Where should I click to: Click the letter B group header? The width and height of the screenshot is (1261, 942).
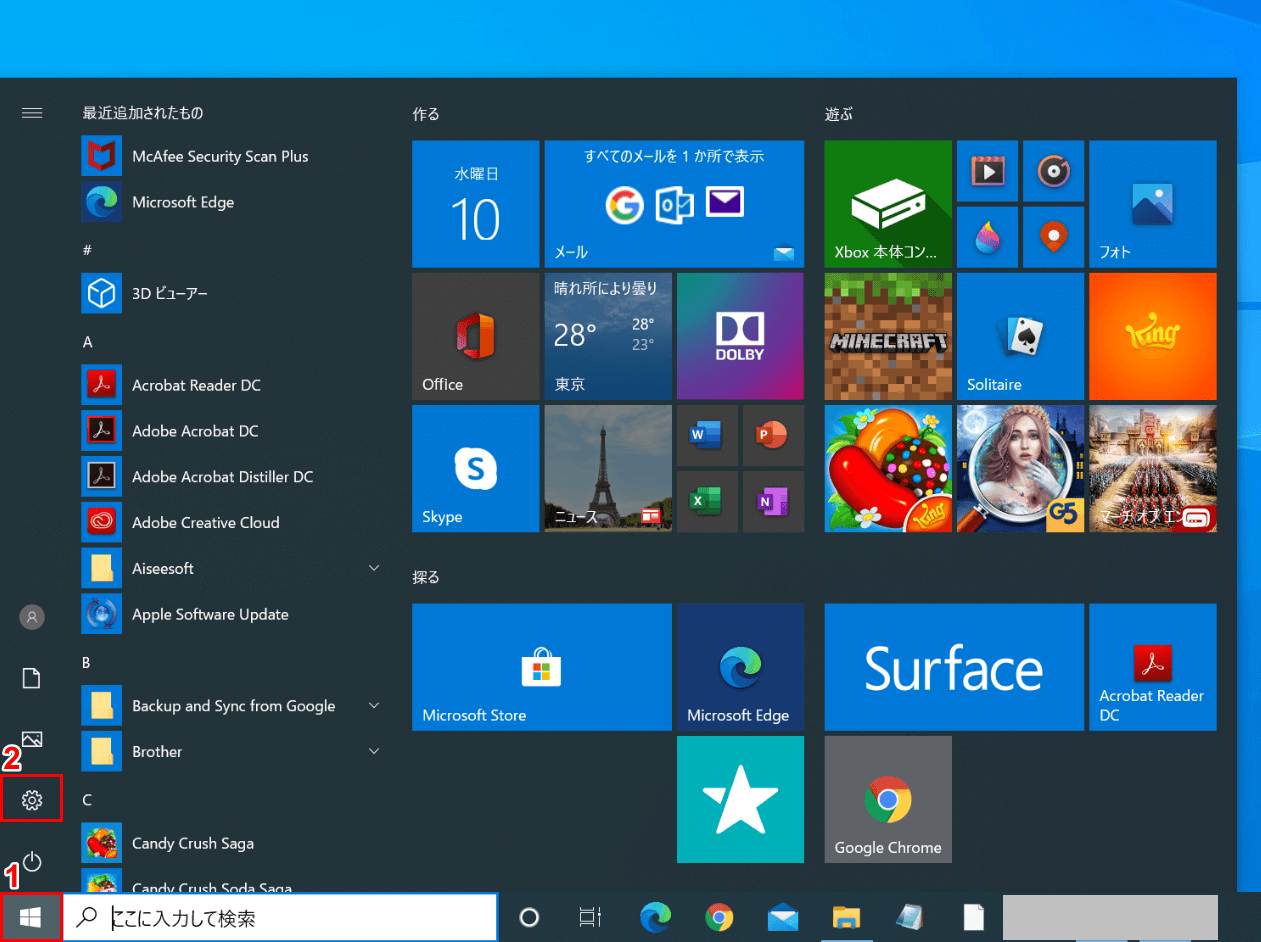(87, 662)
